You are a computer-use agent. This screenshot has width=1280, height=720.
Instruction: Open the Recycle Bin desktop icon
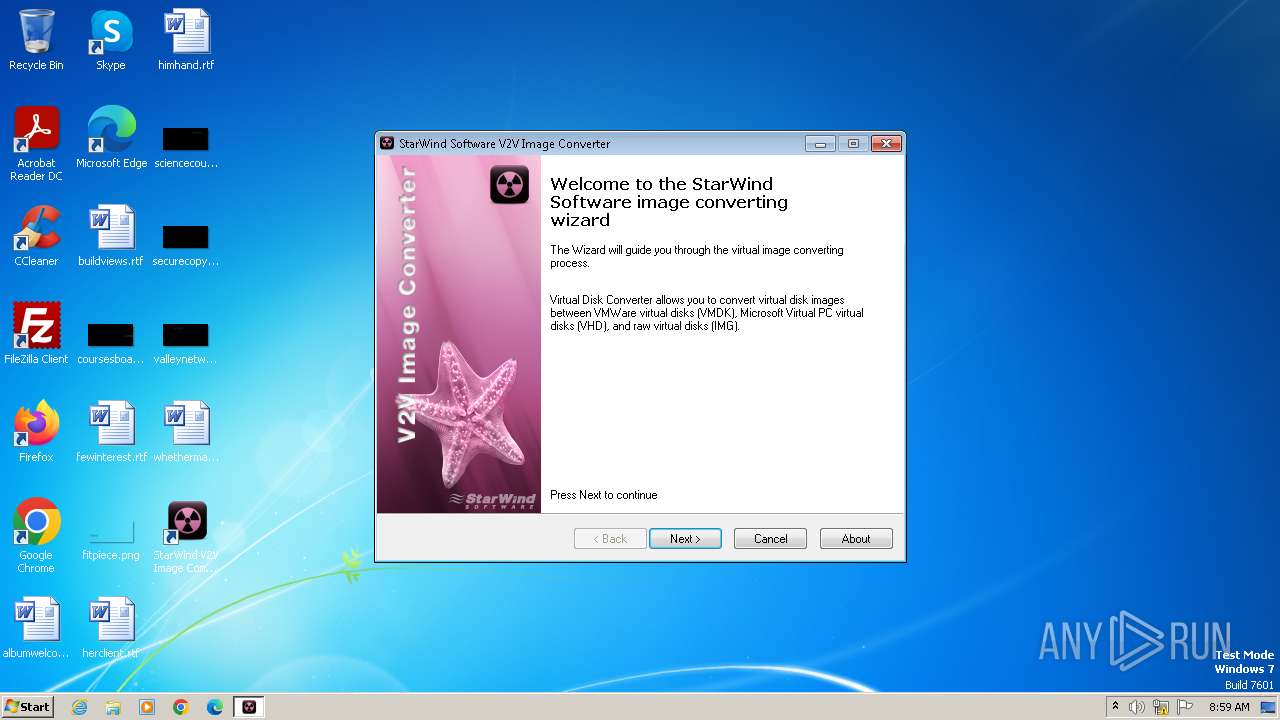(36, 40)
